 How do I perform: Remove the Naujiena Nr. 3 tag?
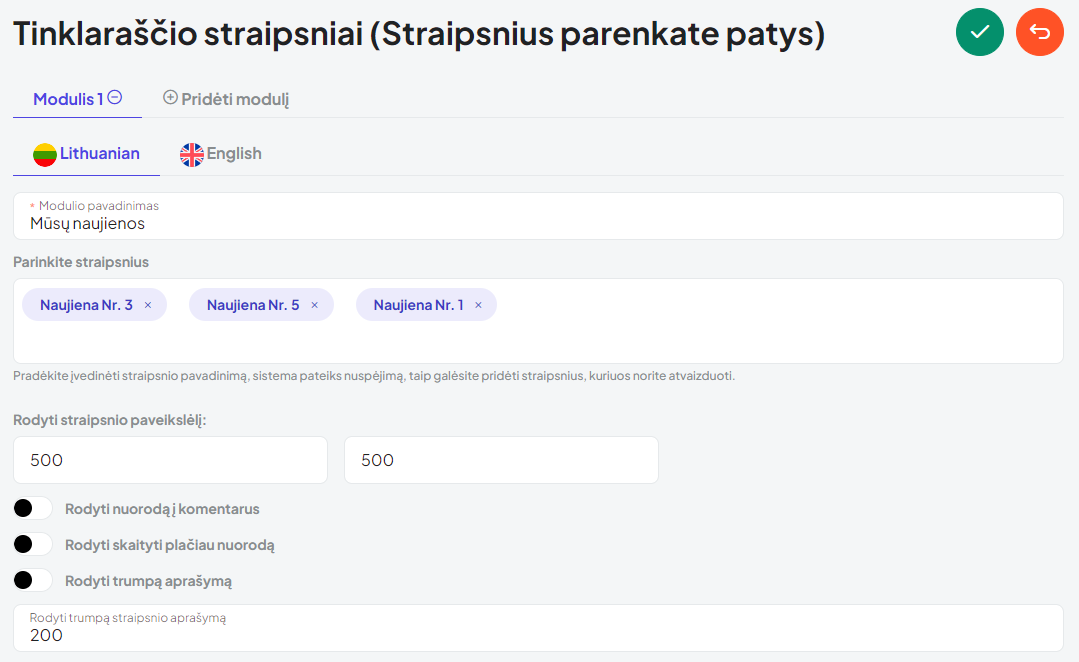147,305
